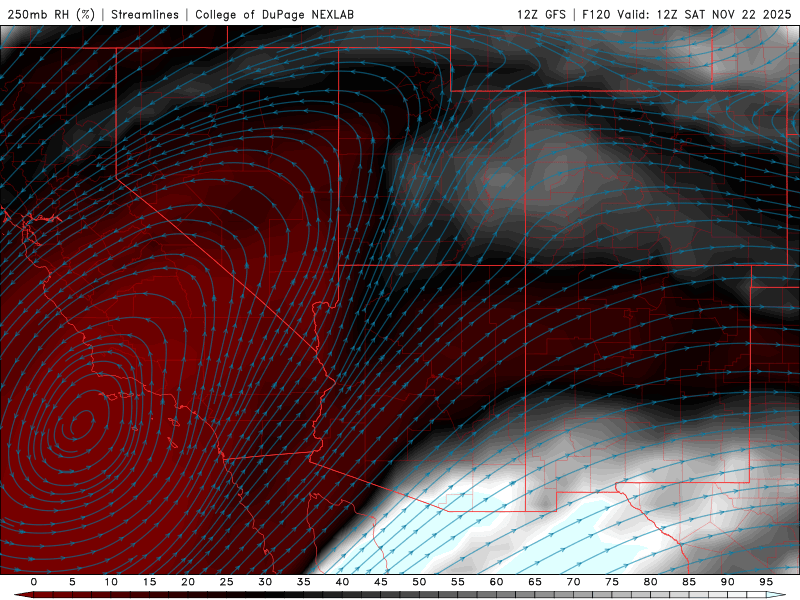Click the '55' label on the color scale
Screen dimensions: 800x600
[458, 582]
